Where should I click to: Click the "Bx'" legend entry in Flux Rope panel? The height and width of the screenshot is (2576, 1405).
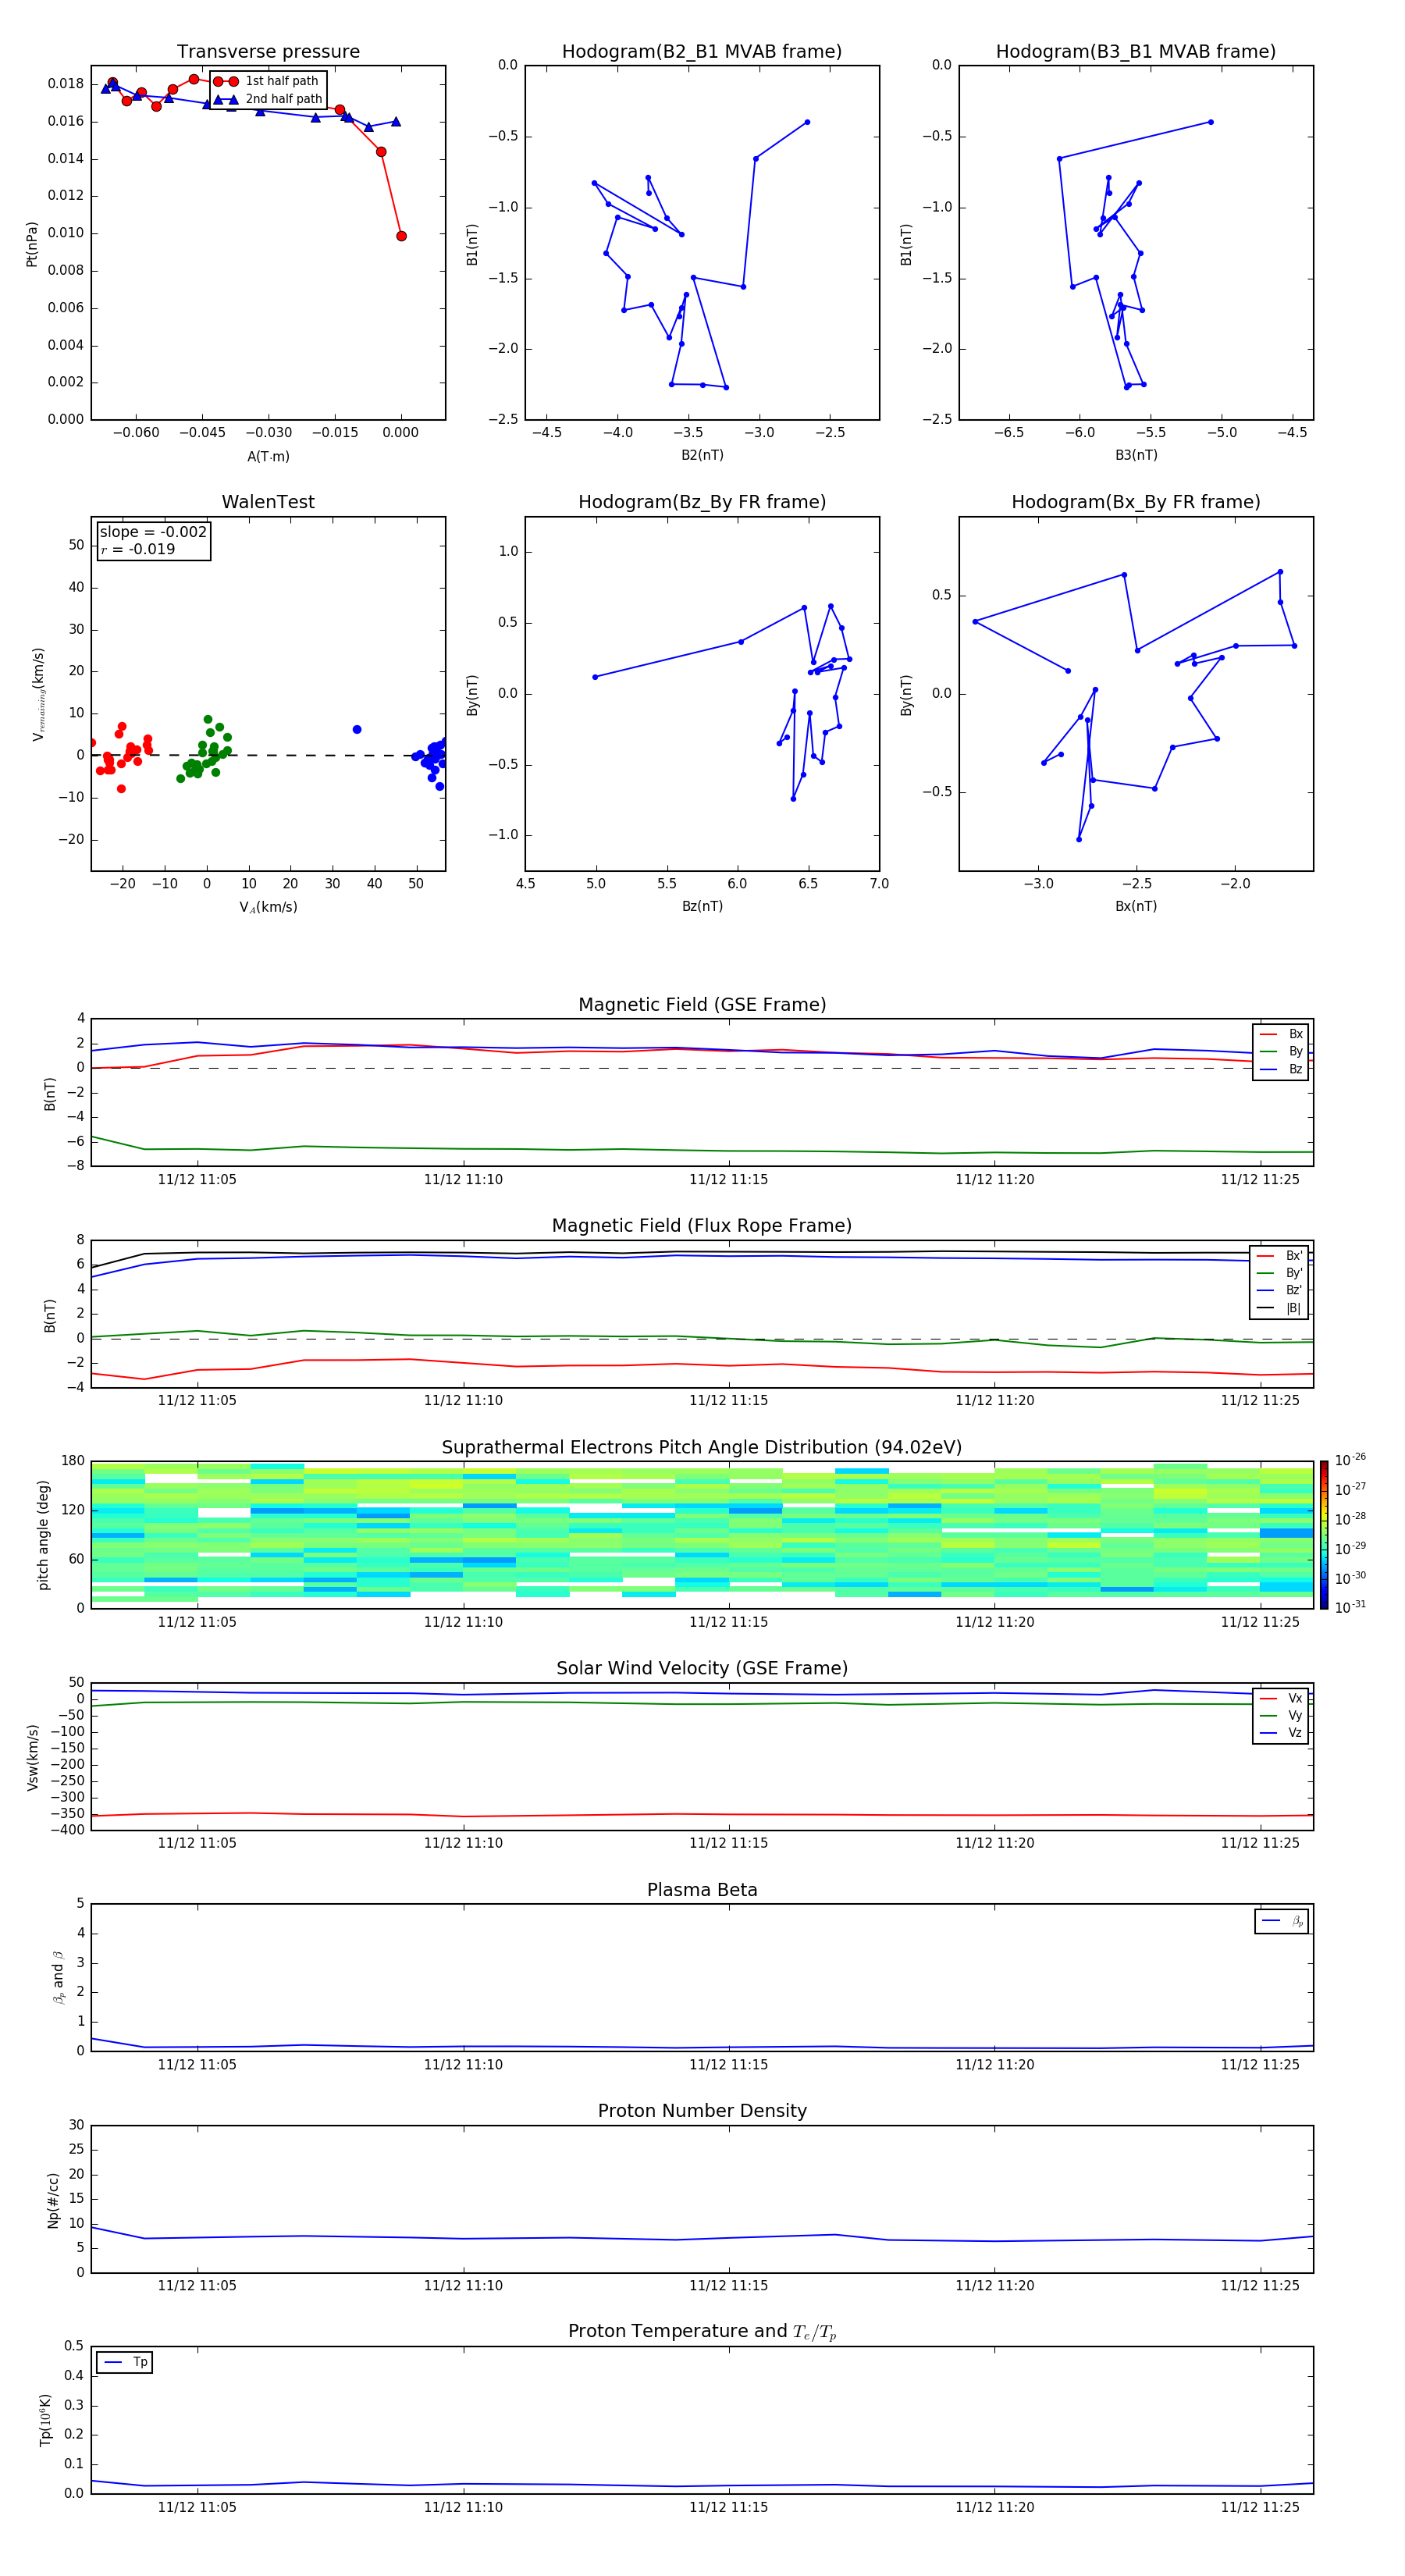click(1280, 1256)
